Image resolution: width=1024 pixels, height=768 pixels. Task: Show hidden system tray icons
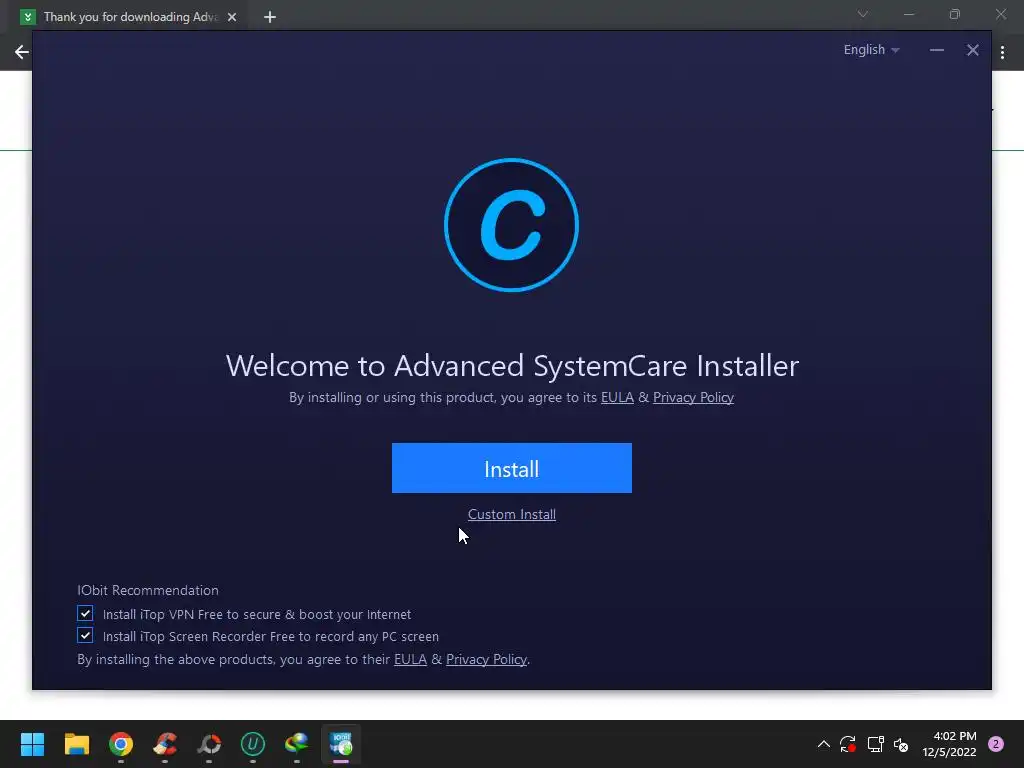pyautogui.click(x=824, y=744)
